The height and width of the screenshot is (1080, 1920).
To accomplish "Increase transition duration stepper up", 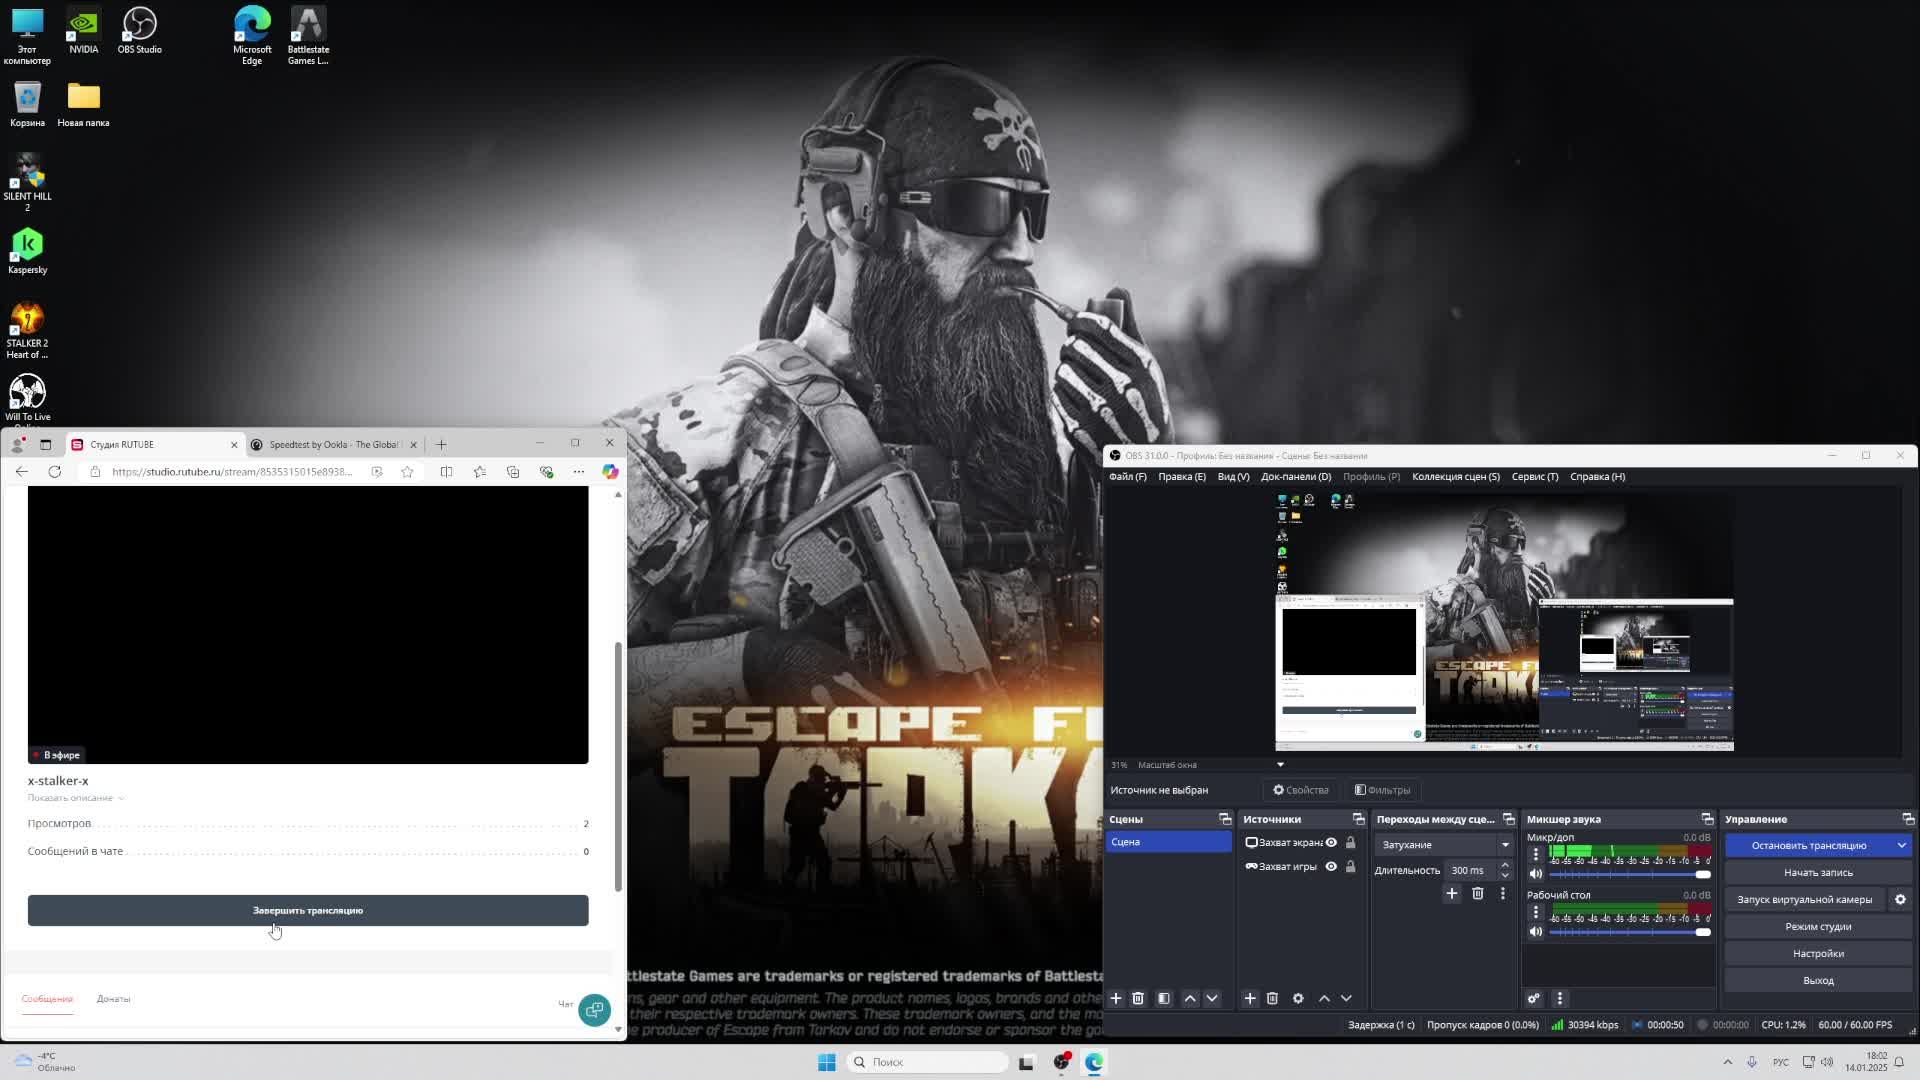I will tap(1504, 865).
